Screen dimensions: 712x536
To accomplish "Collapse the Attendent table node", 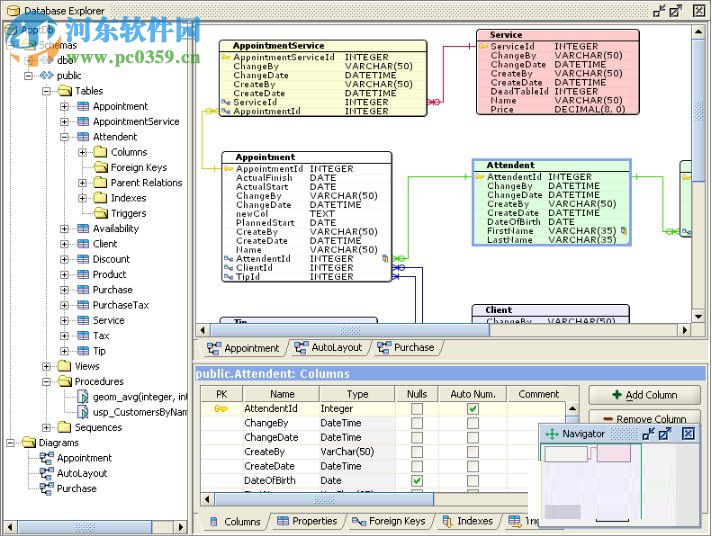I will click(64, 137).
